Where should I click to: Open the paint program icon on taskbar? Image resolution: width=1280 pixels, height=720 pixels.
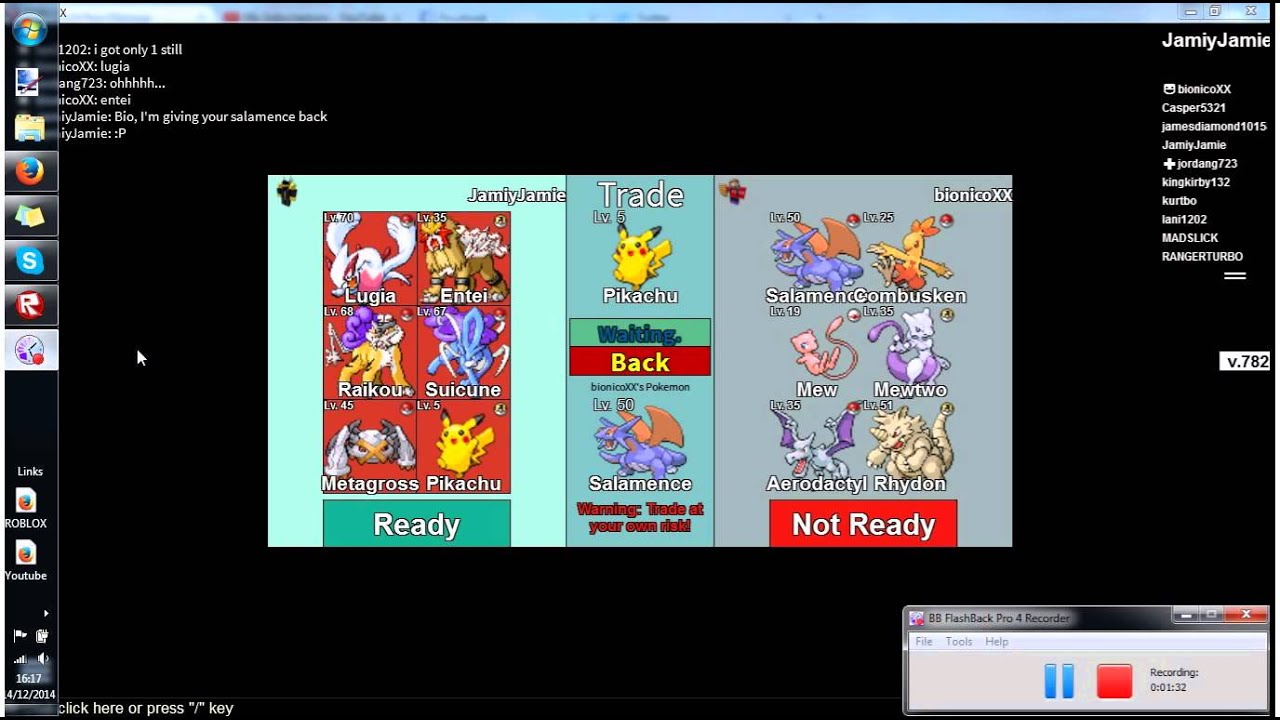[28, 82]
